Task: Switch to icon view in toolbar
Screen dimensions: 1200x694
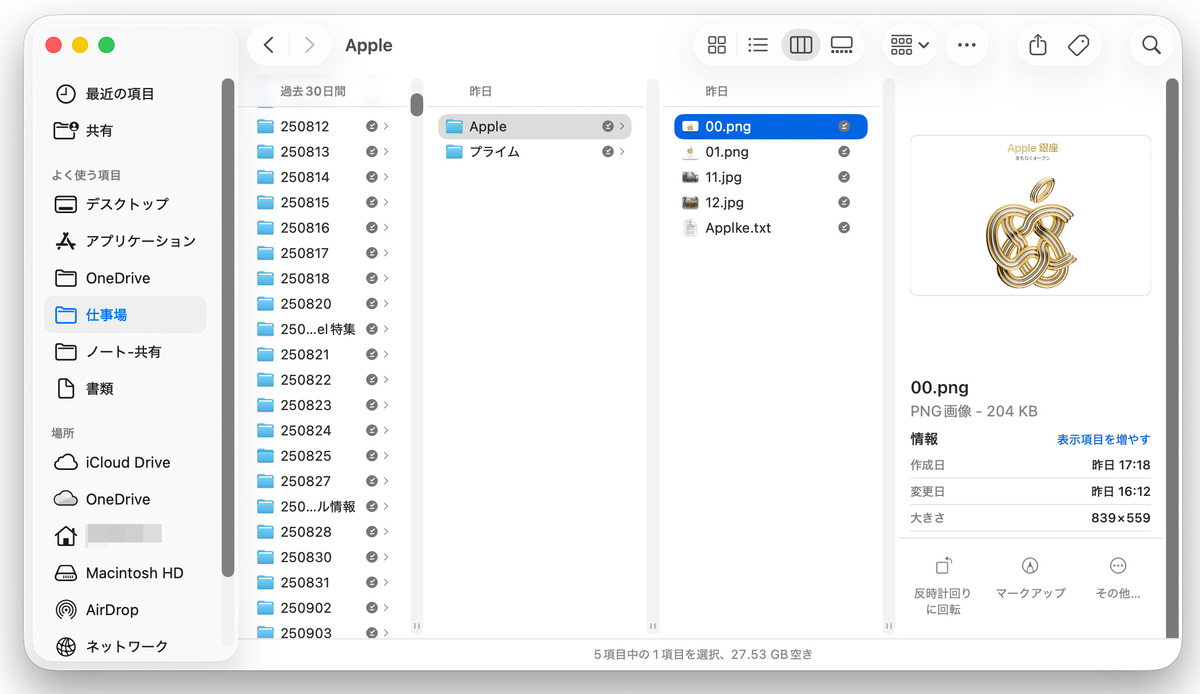Action: (x=717, y=45)
